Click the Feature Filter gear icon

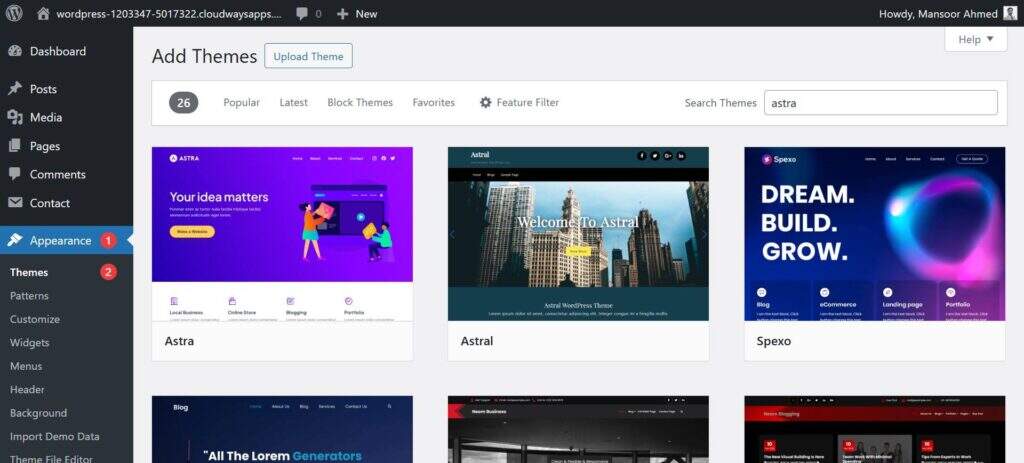tap(485, 103)
